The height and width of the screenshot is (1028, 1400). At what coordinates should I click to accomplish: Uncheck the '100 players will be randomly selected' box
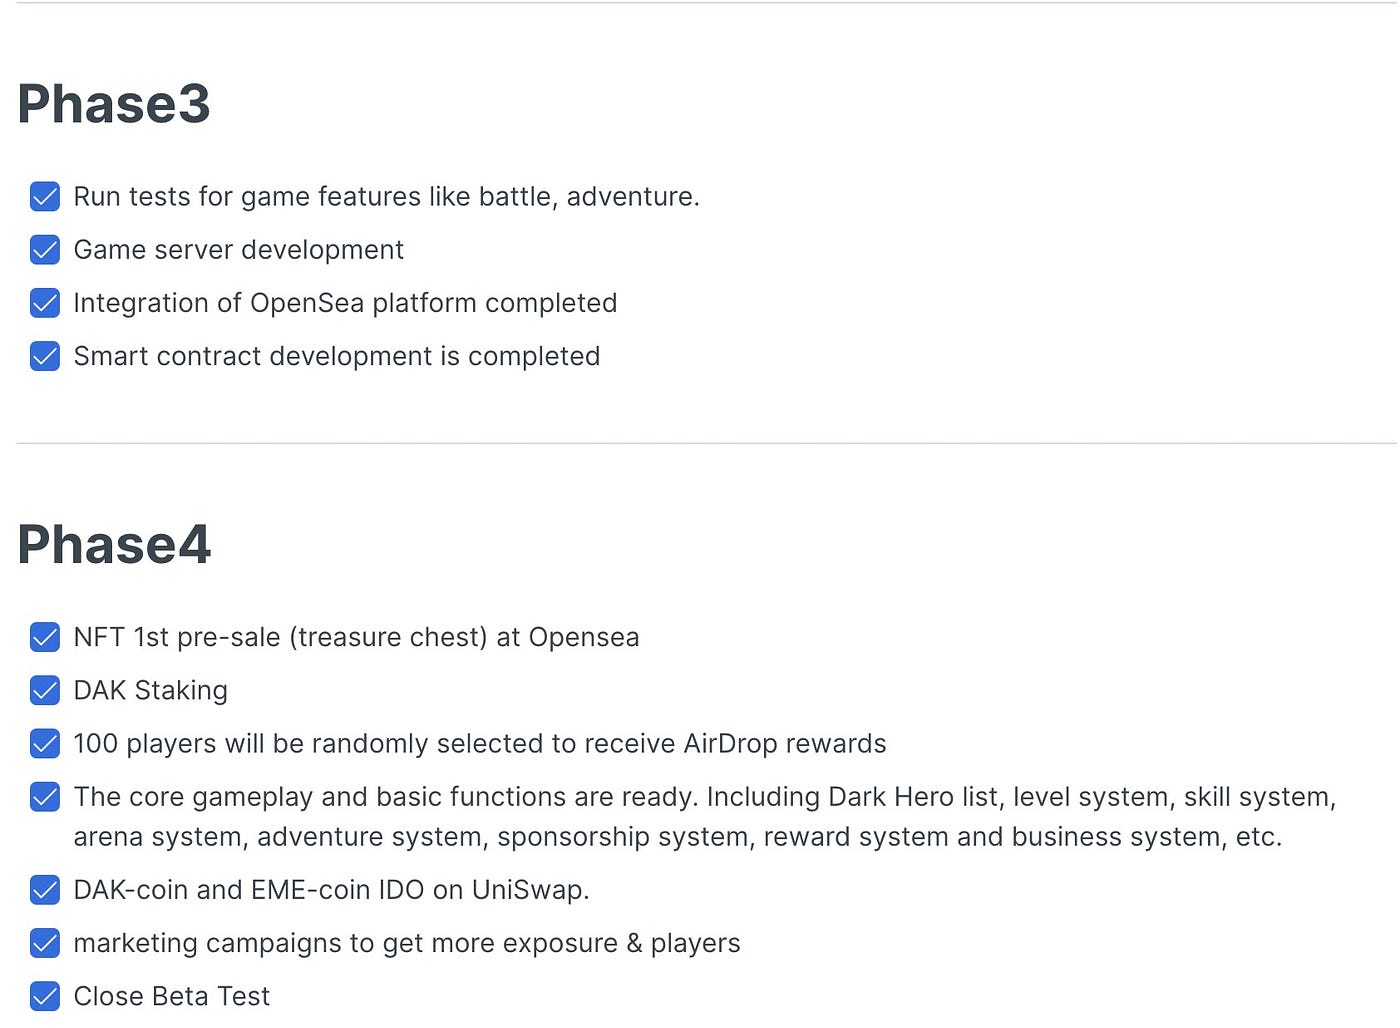pos(45,743)
